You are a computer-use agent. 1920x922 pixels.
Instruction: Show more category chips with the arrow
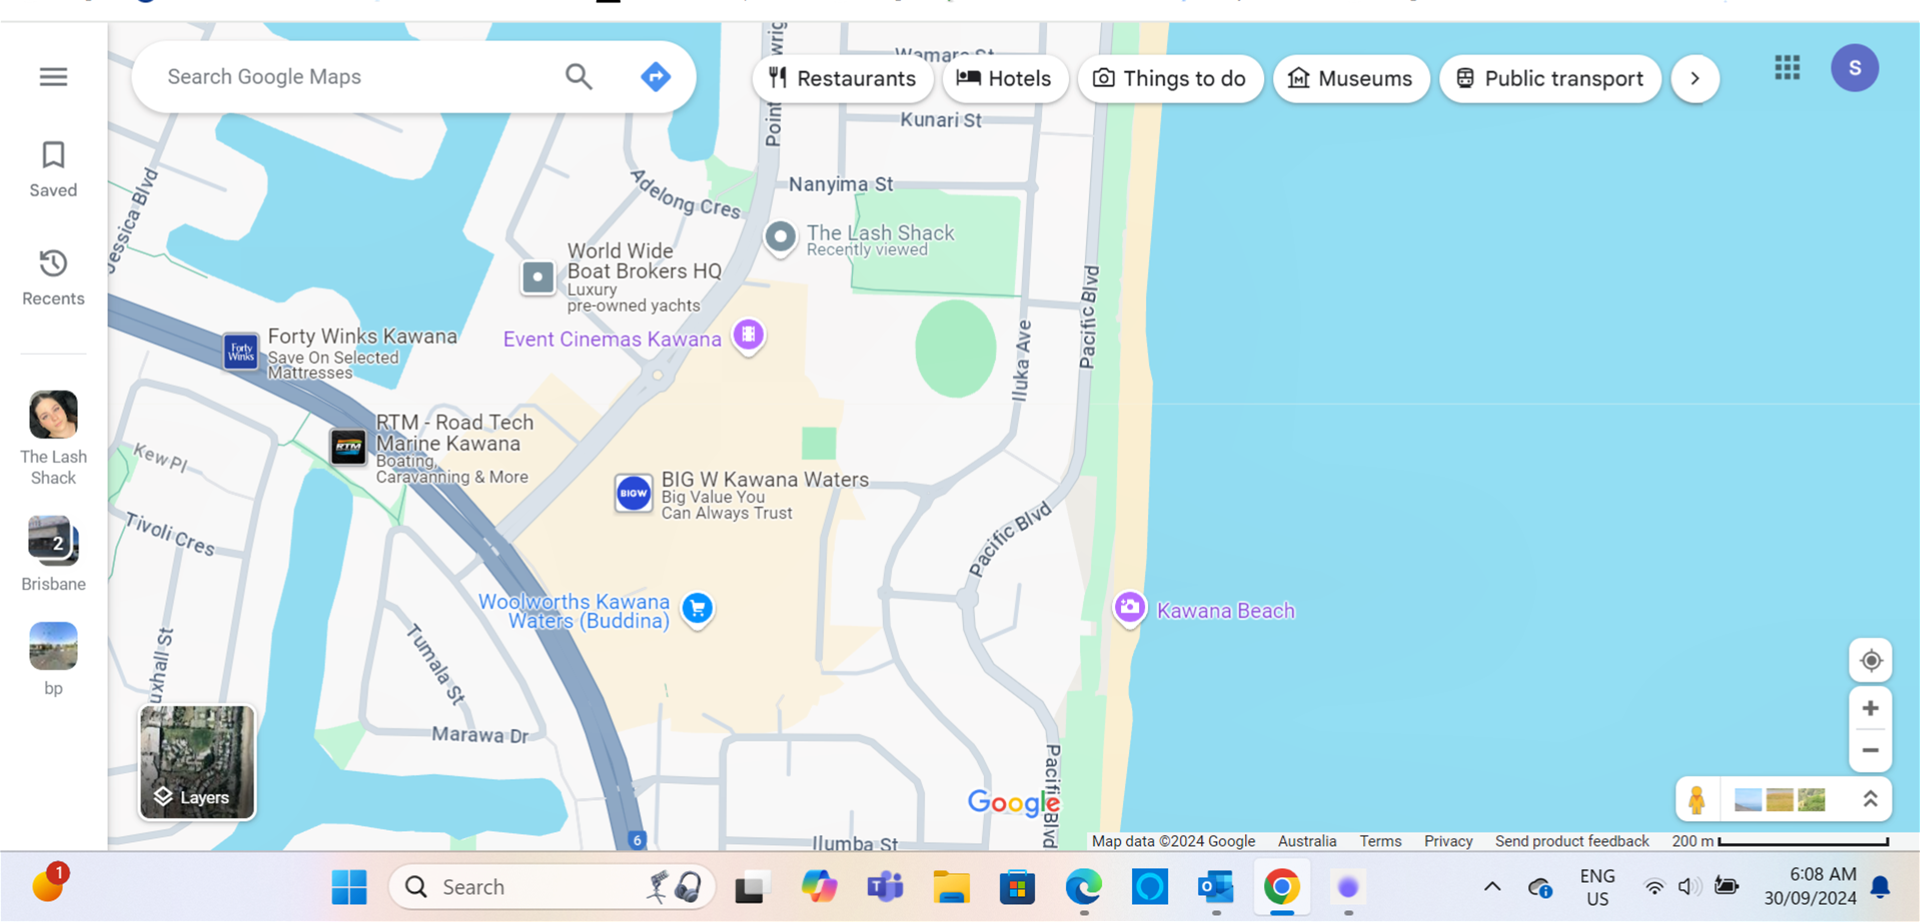point(1695,78)
